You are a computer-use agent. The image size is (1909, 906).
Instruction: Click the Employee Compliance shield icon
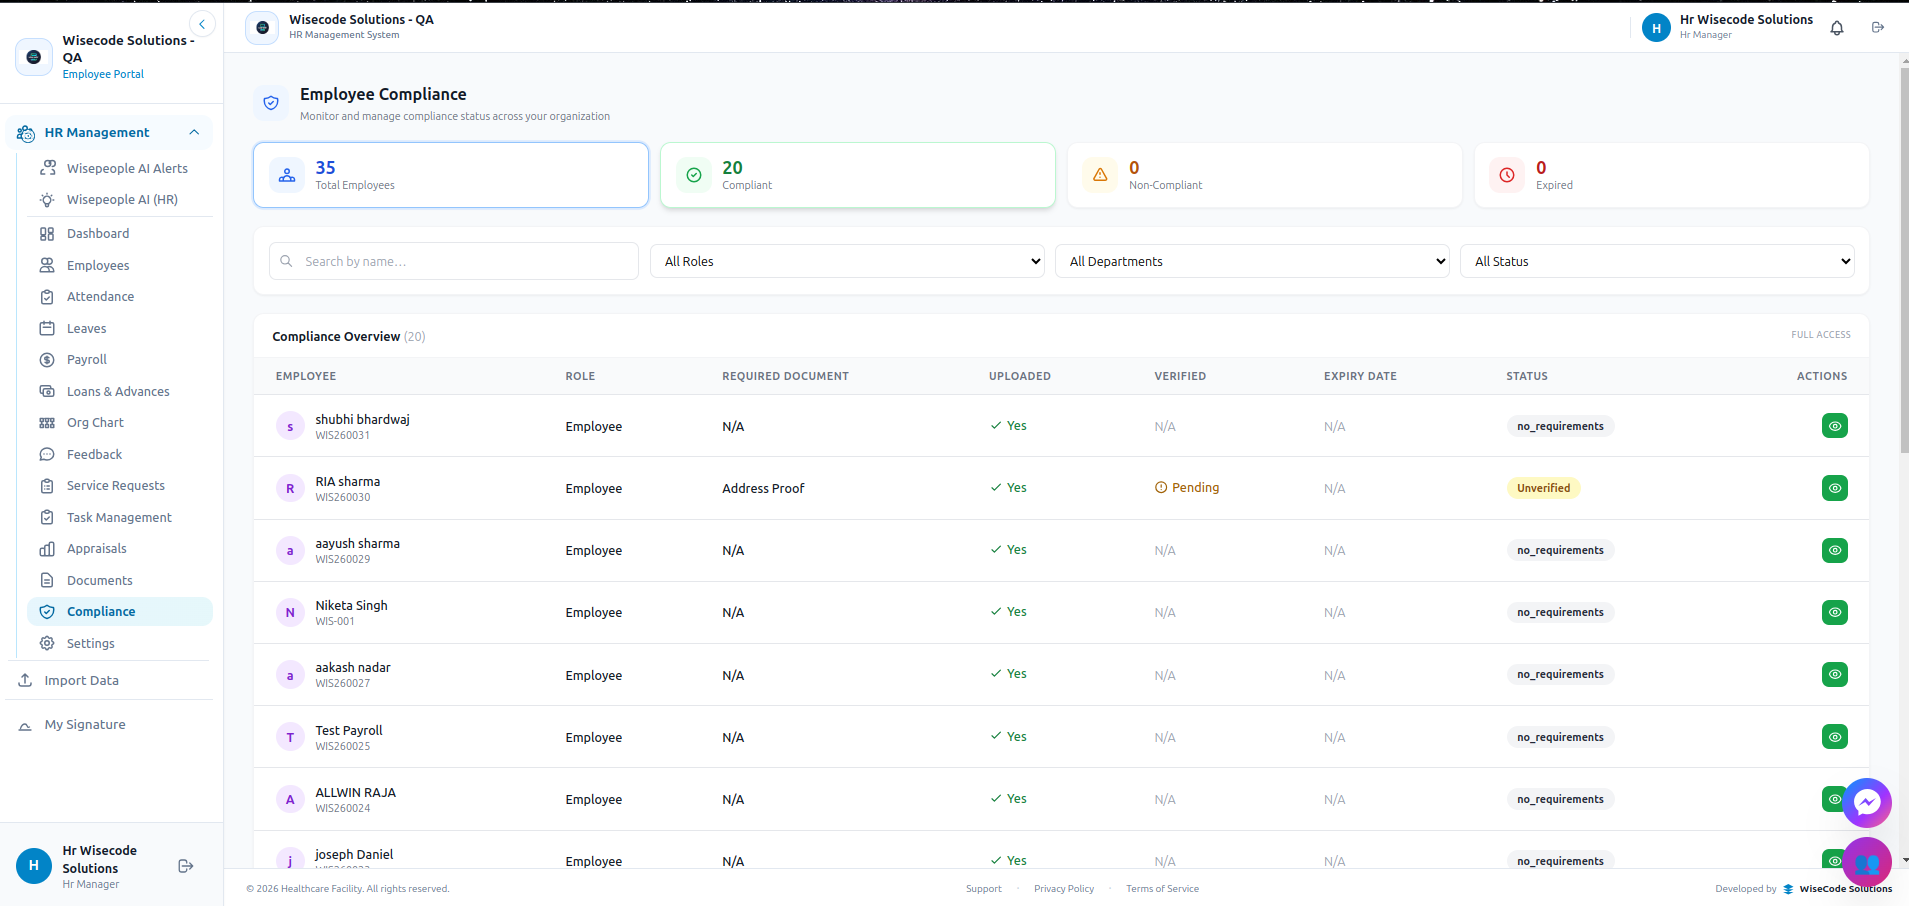[x=271, y=102]
